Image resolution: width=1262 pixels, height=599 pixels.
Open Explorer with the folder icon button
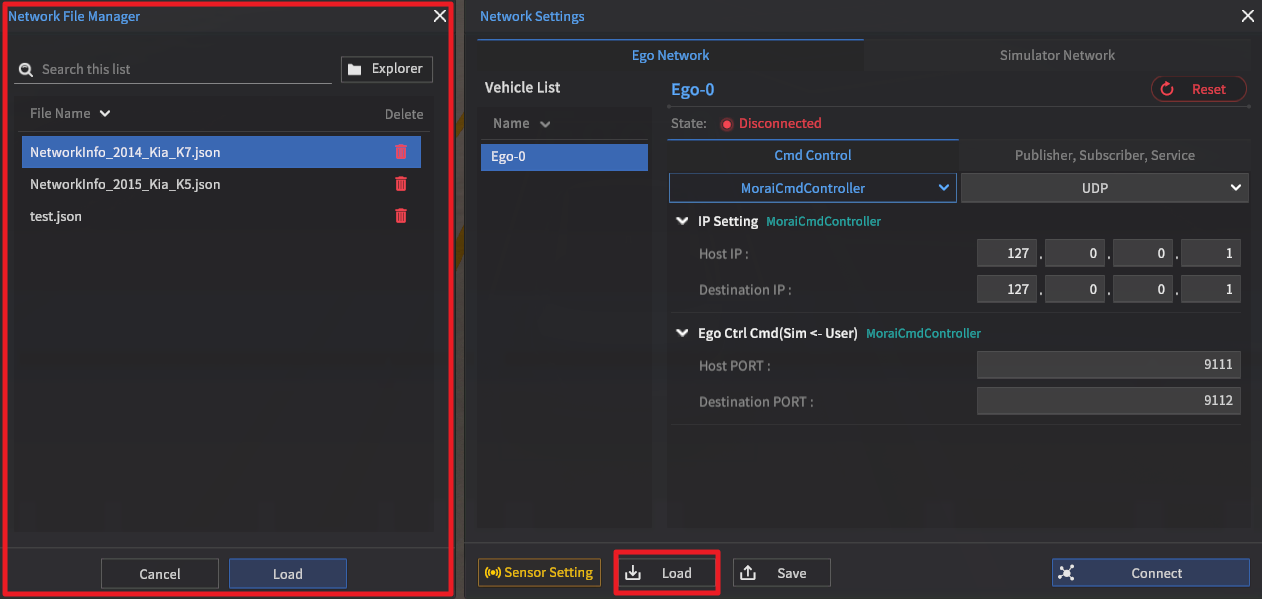(x=387, y=69)
